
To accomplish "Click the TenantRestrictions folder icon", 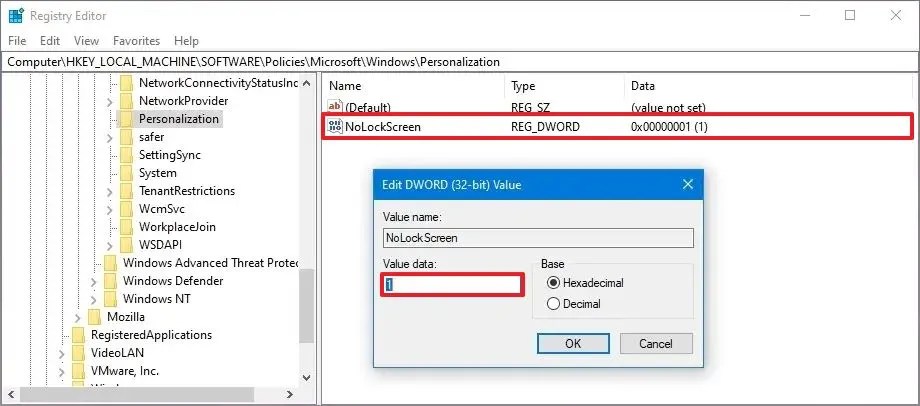I will pos(126,191).
